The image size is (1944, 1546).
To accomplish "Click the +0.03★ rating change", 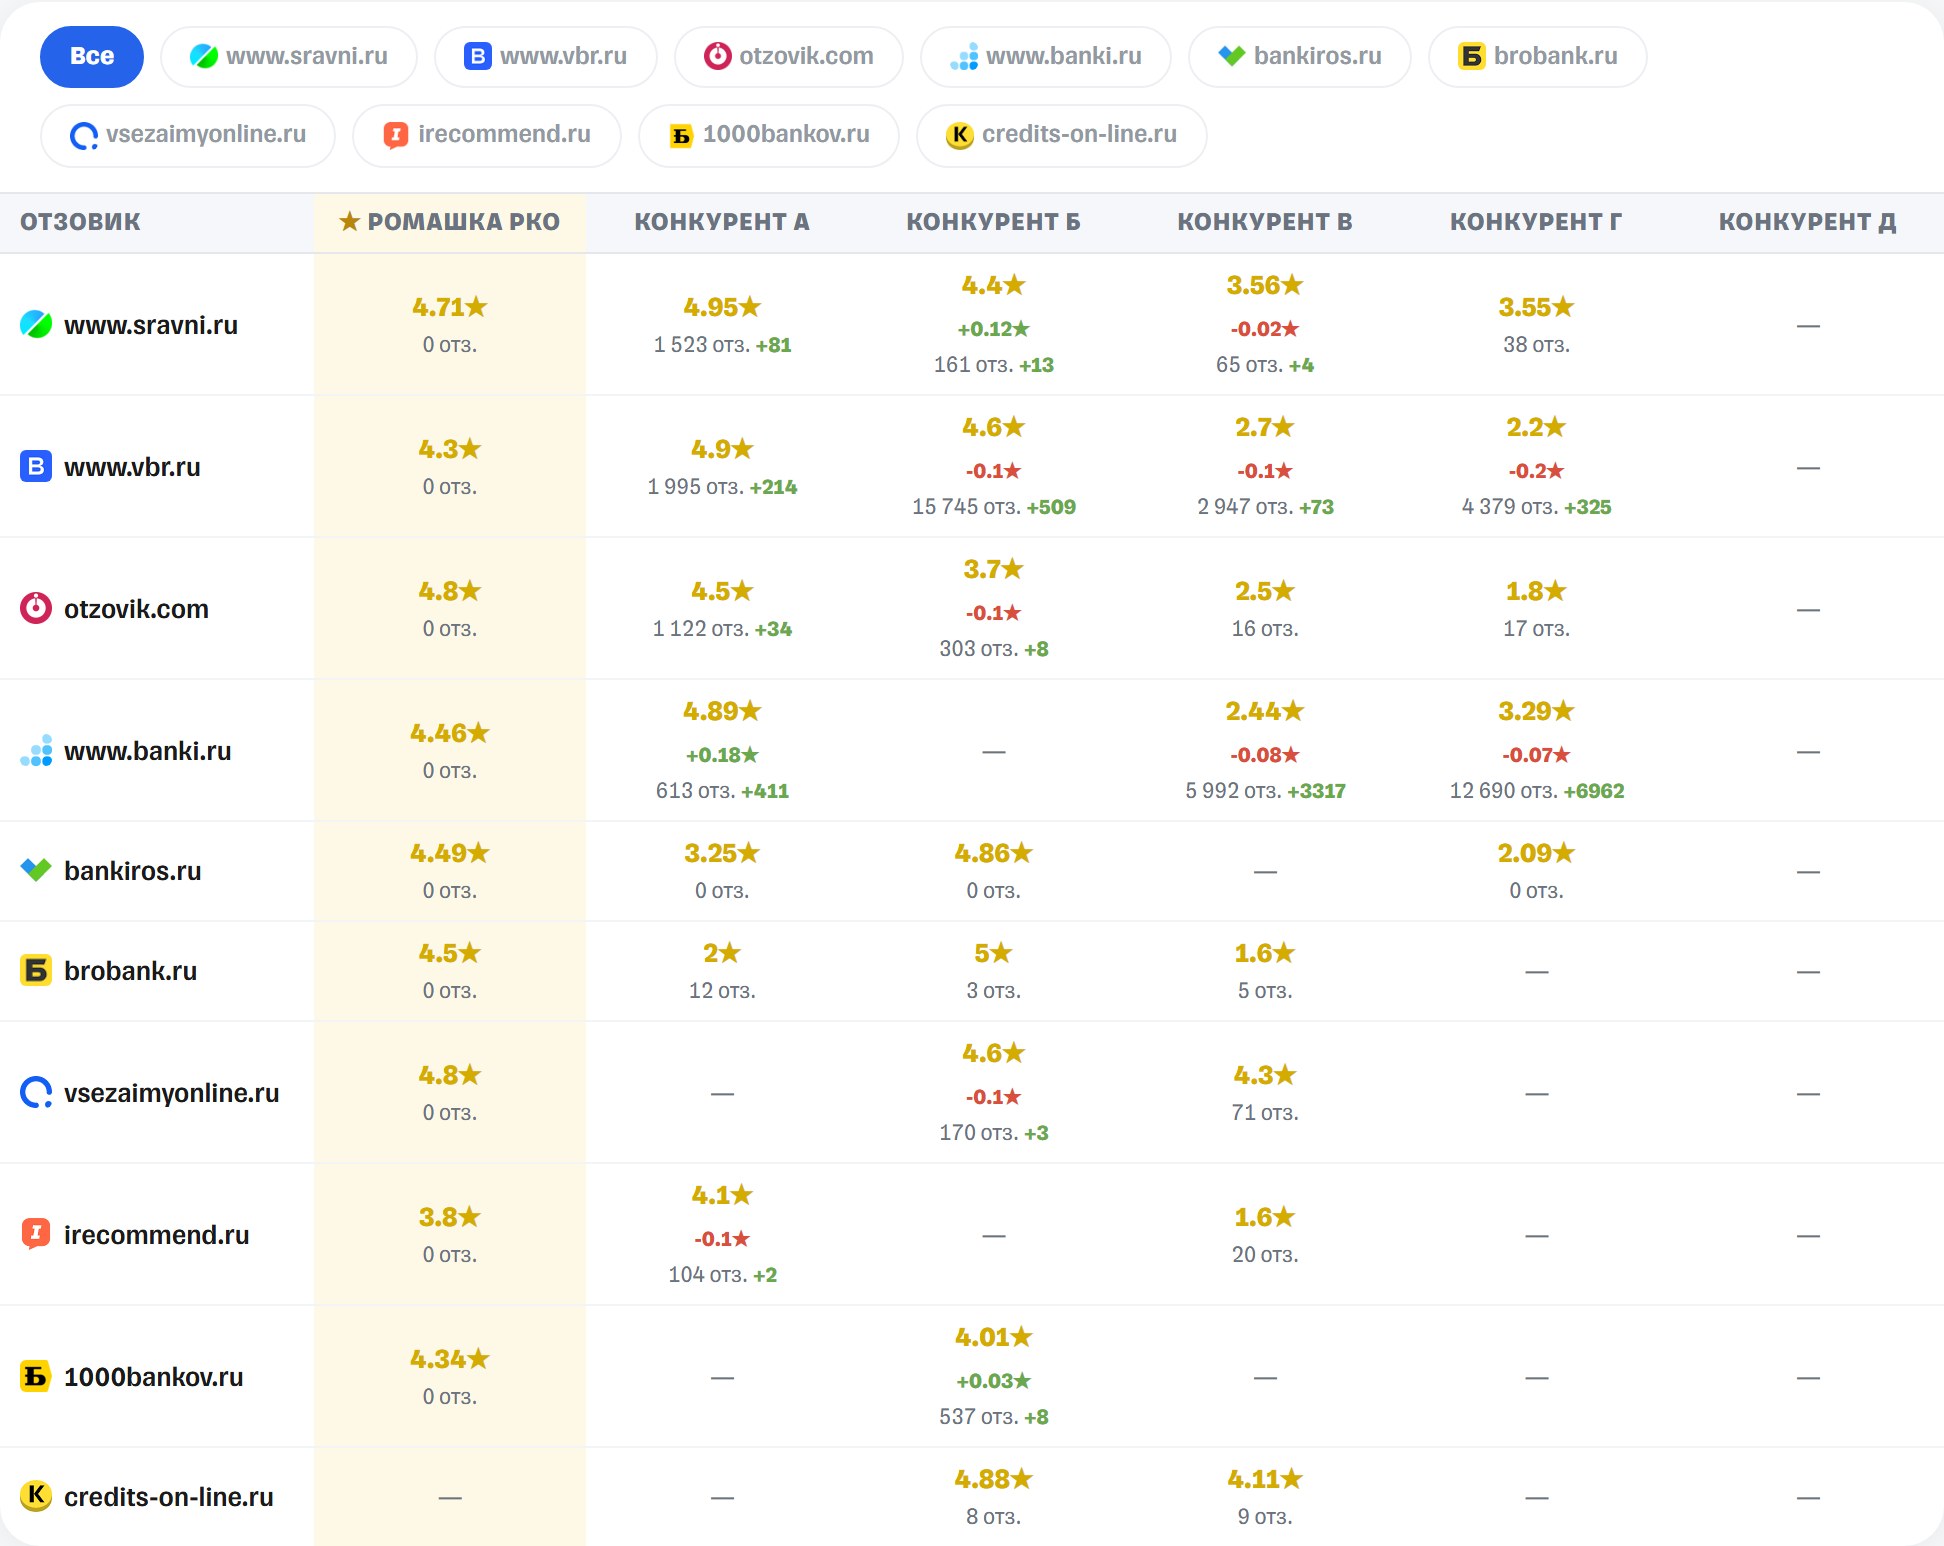I will pyautogui.click(x=994, y=1381).
